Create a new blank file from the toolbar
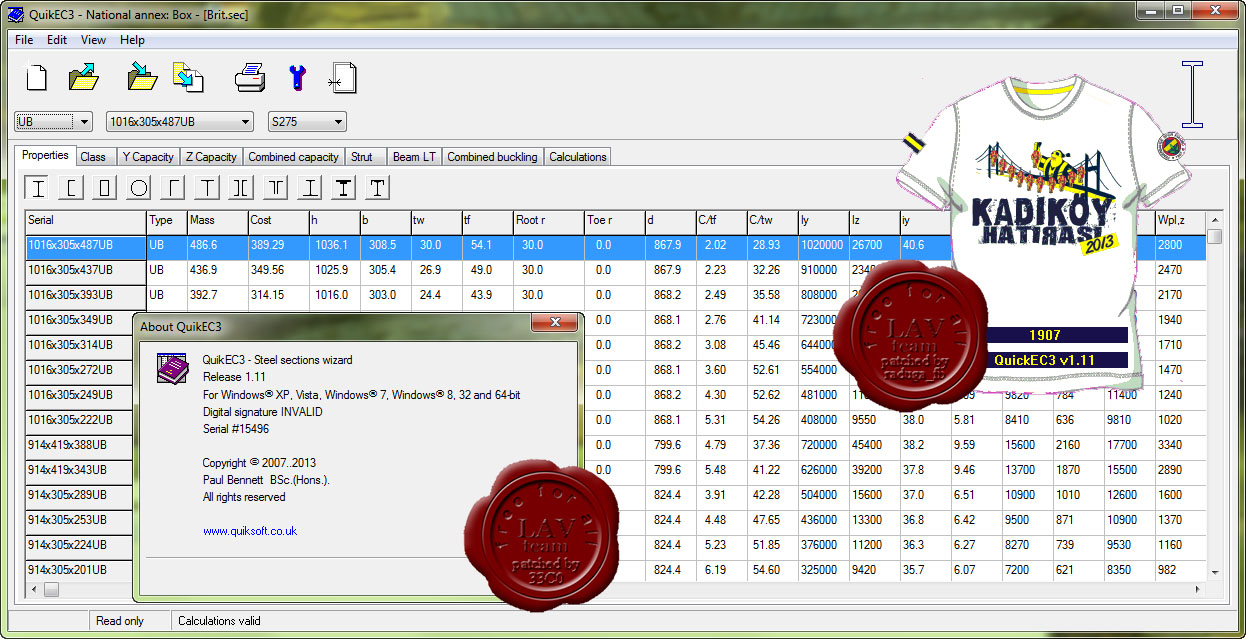 [x=36, y=78]
